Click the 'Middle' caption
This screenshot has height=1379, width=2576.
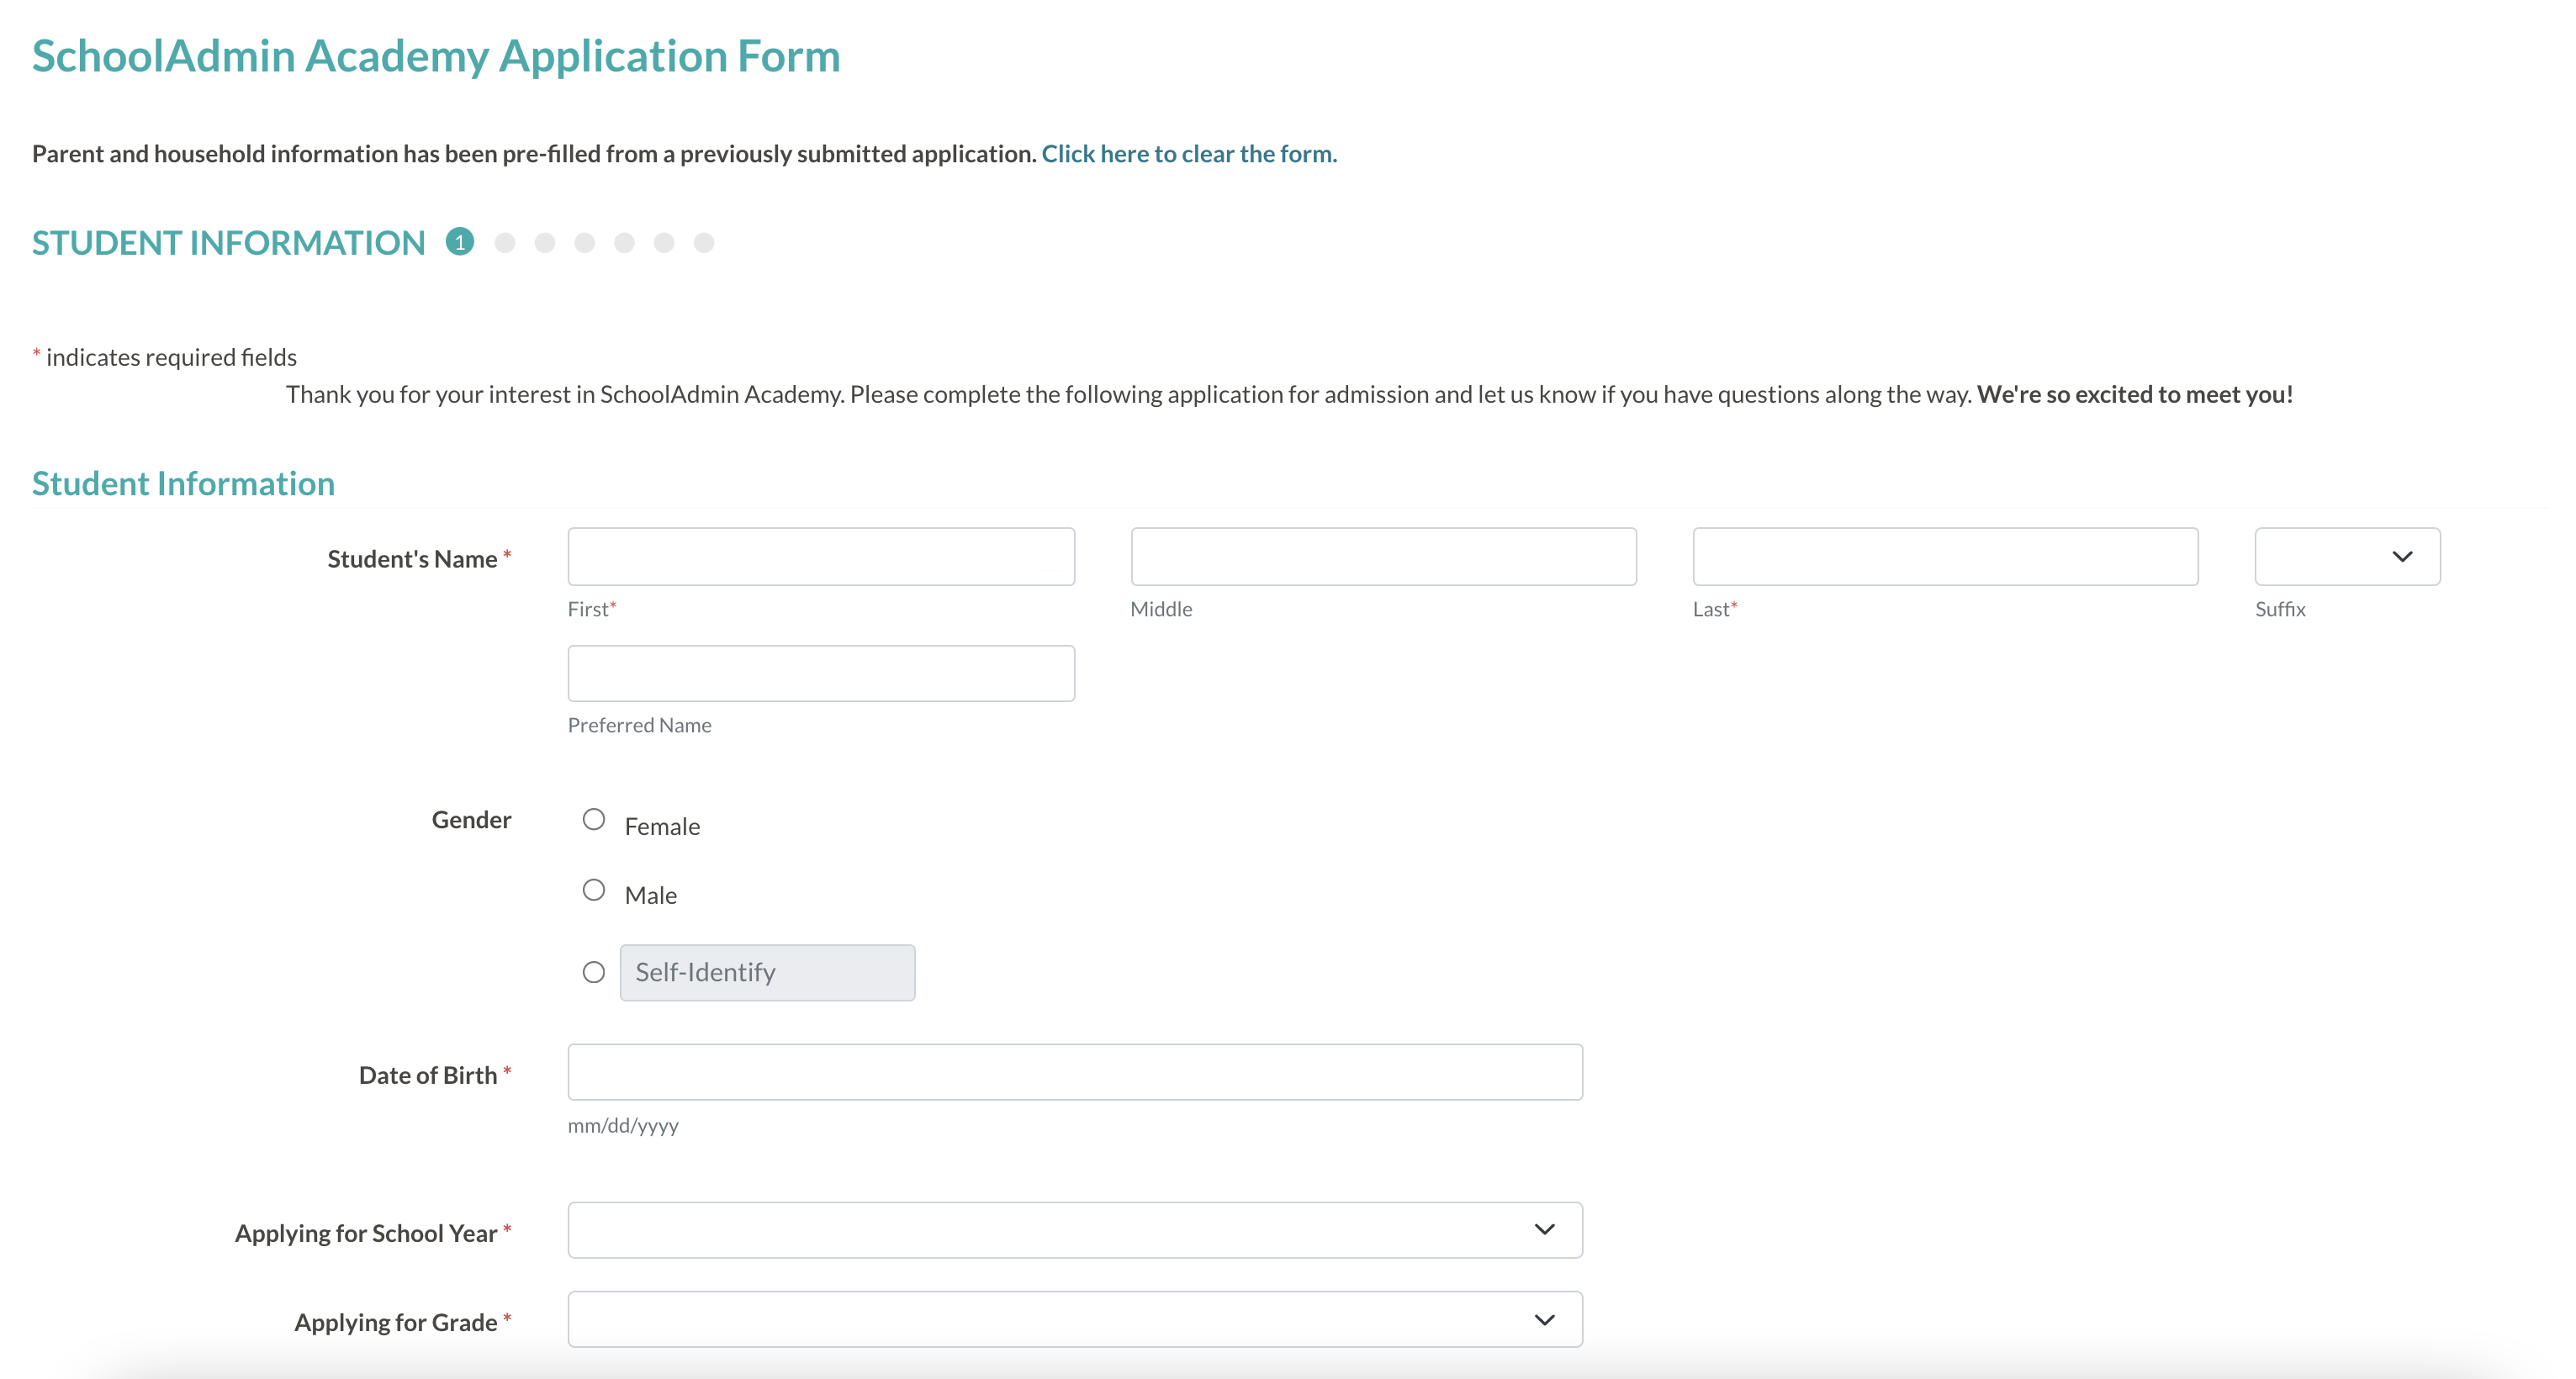(1161, 609)
